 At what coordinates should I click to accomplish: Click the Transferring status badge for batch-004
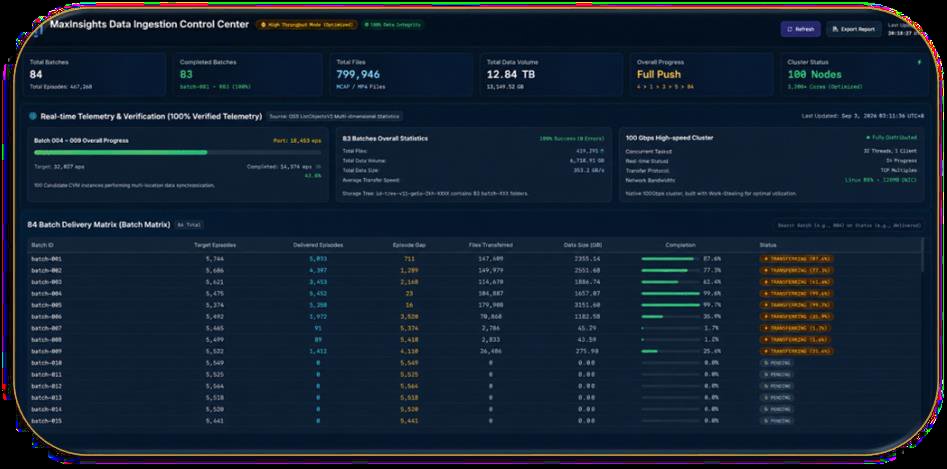(797, 293)
